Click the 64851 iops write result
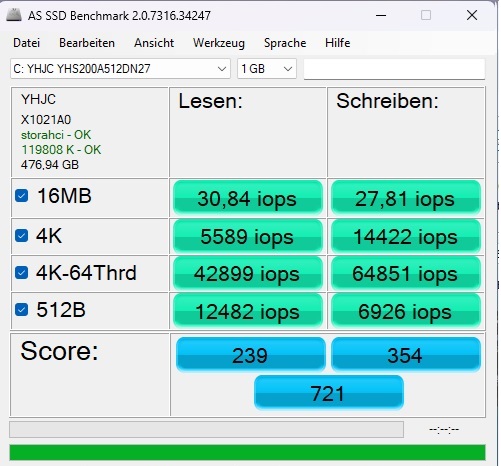 point(406,274)
